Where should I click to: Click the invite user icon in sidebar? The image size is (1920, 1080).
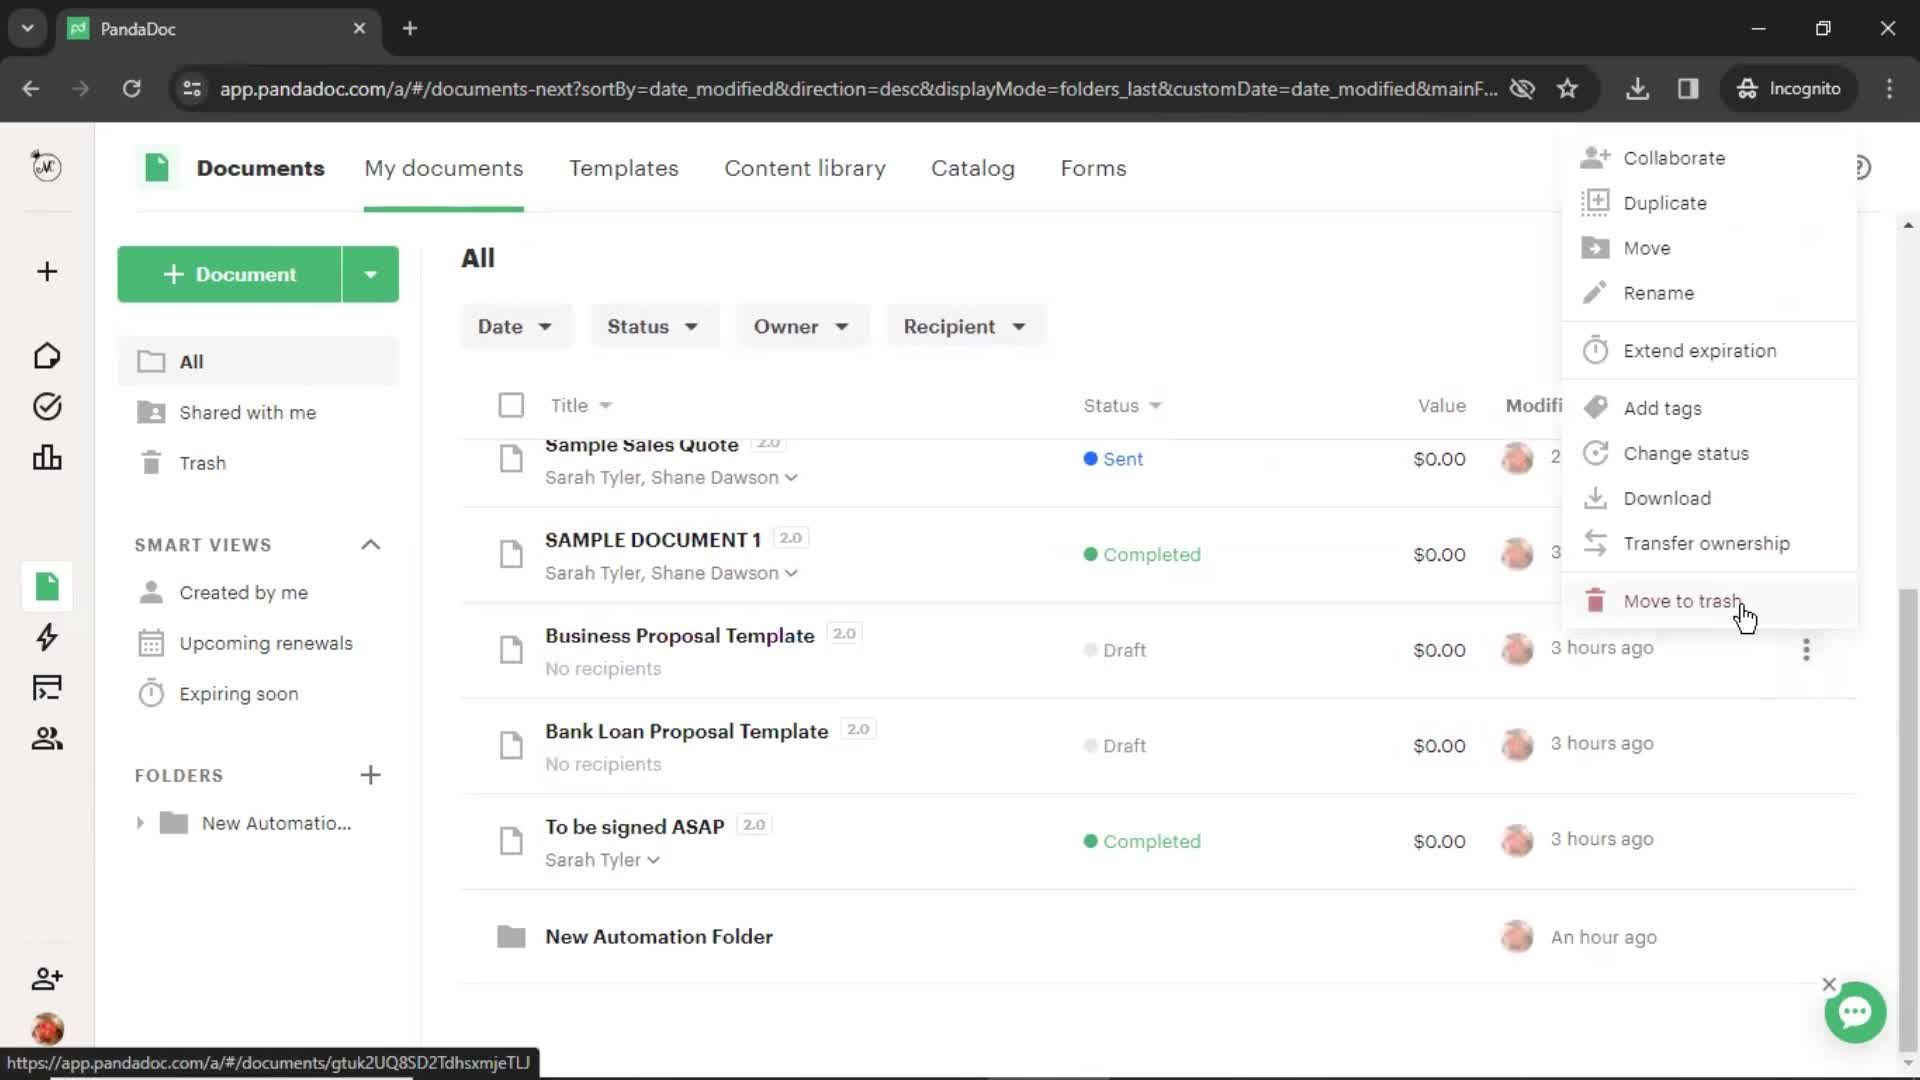click(x=47, y=978)
